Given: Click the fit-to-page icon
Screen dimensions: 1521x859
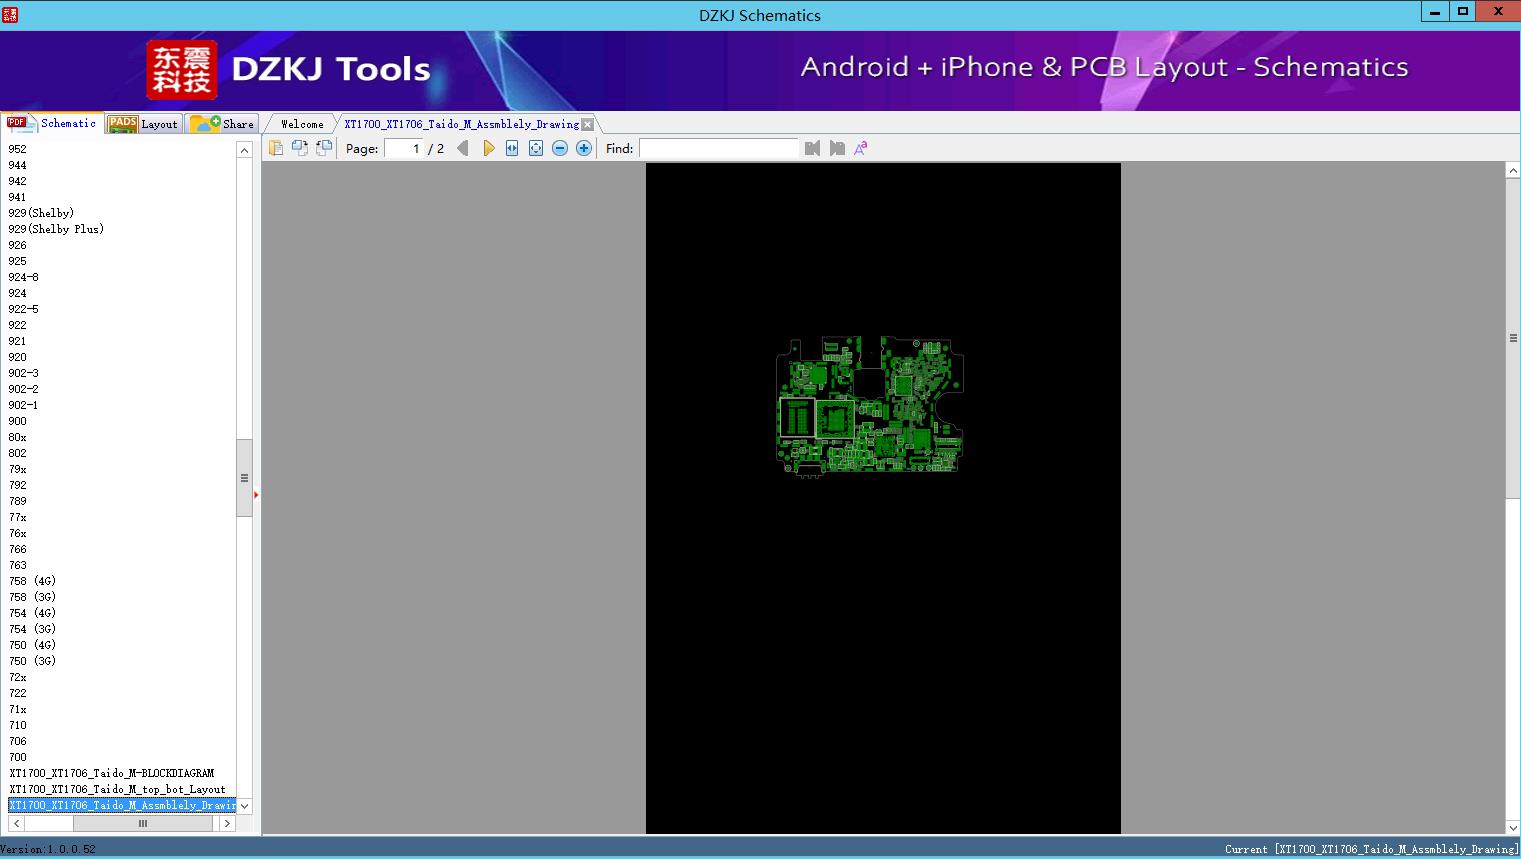Looking at the screenshot, I should tap(536, 148).
